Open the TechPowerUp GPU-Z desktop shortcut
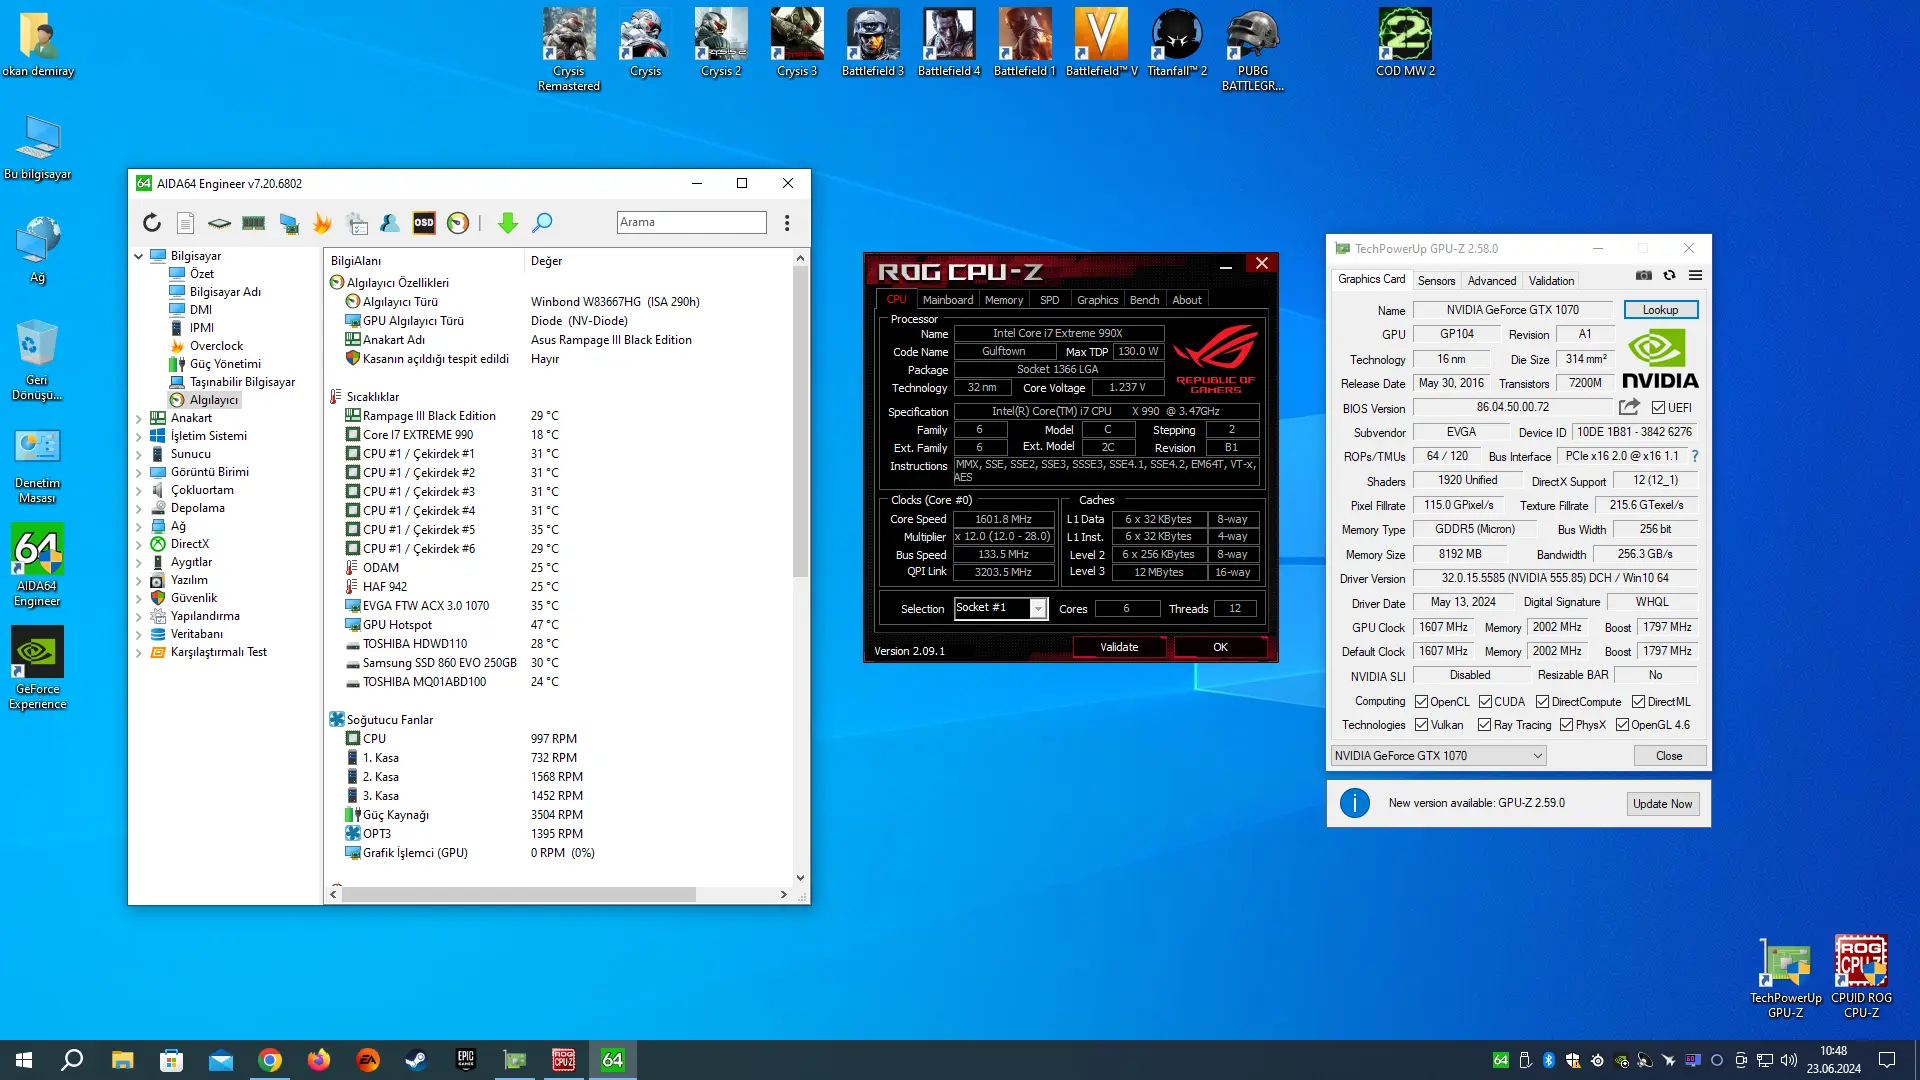This screenshot has height=1080, width=1920. [x=1785, y=977]
